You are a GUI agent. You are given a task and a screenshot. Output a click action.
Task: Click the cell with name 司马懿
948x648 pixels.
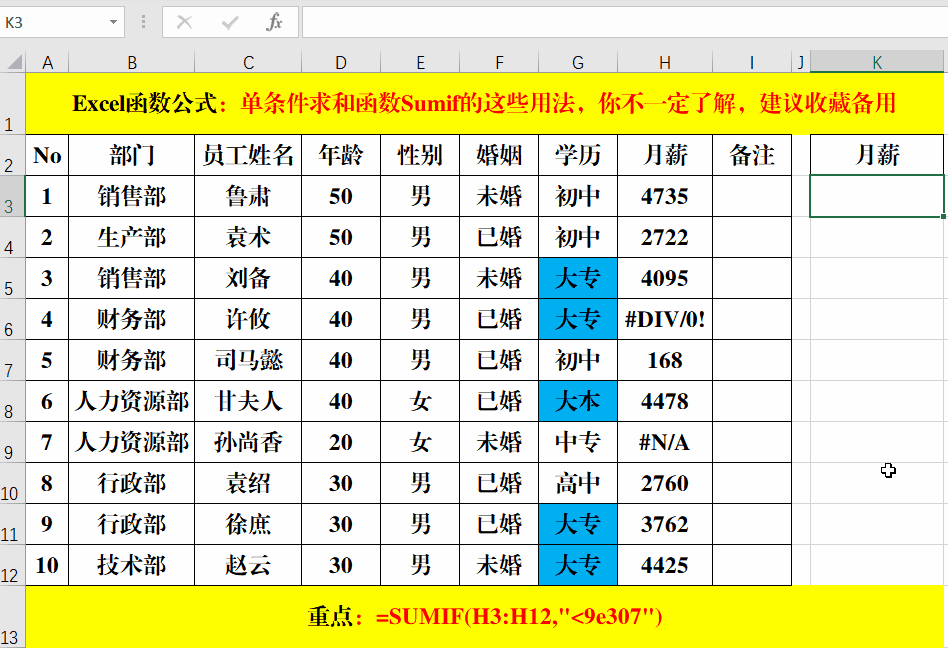tap(248, 360)
